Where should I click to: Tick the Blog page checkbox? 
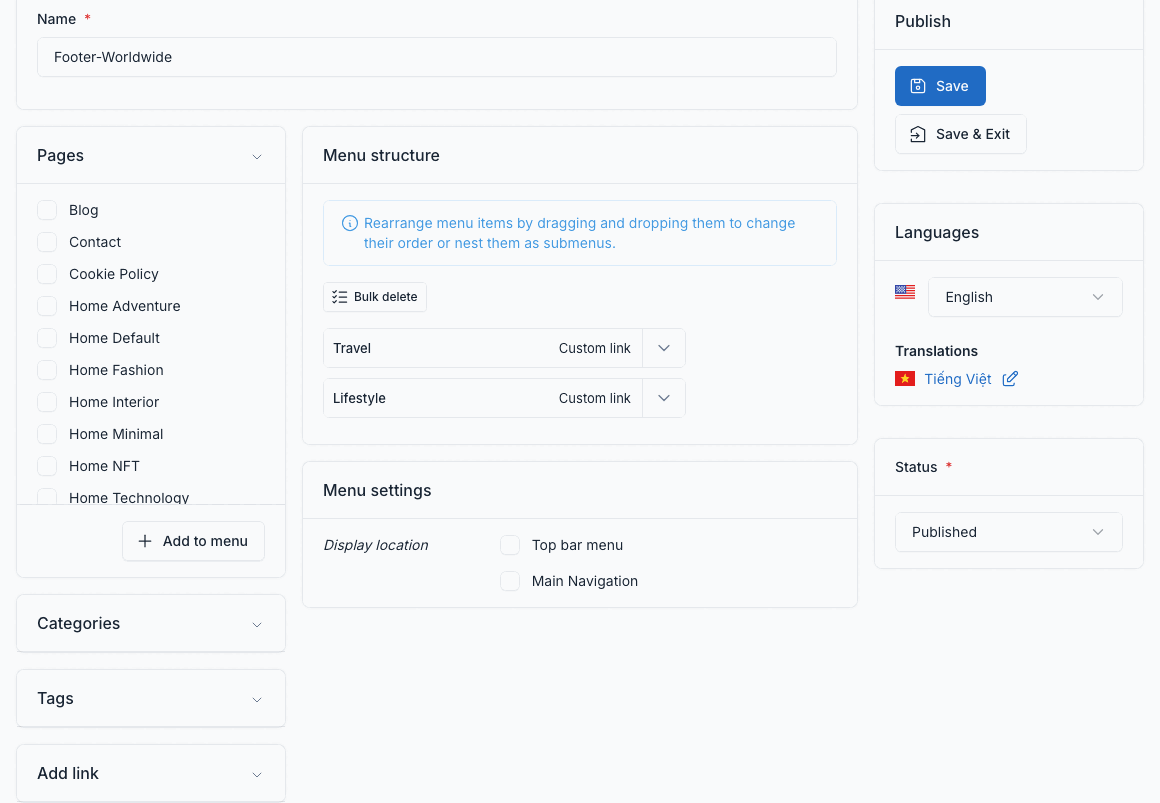coord(47,210)
